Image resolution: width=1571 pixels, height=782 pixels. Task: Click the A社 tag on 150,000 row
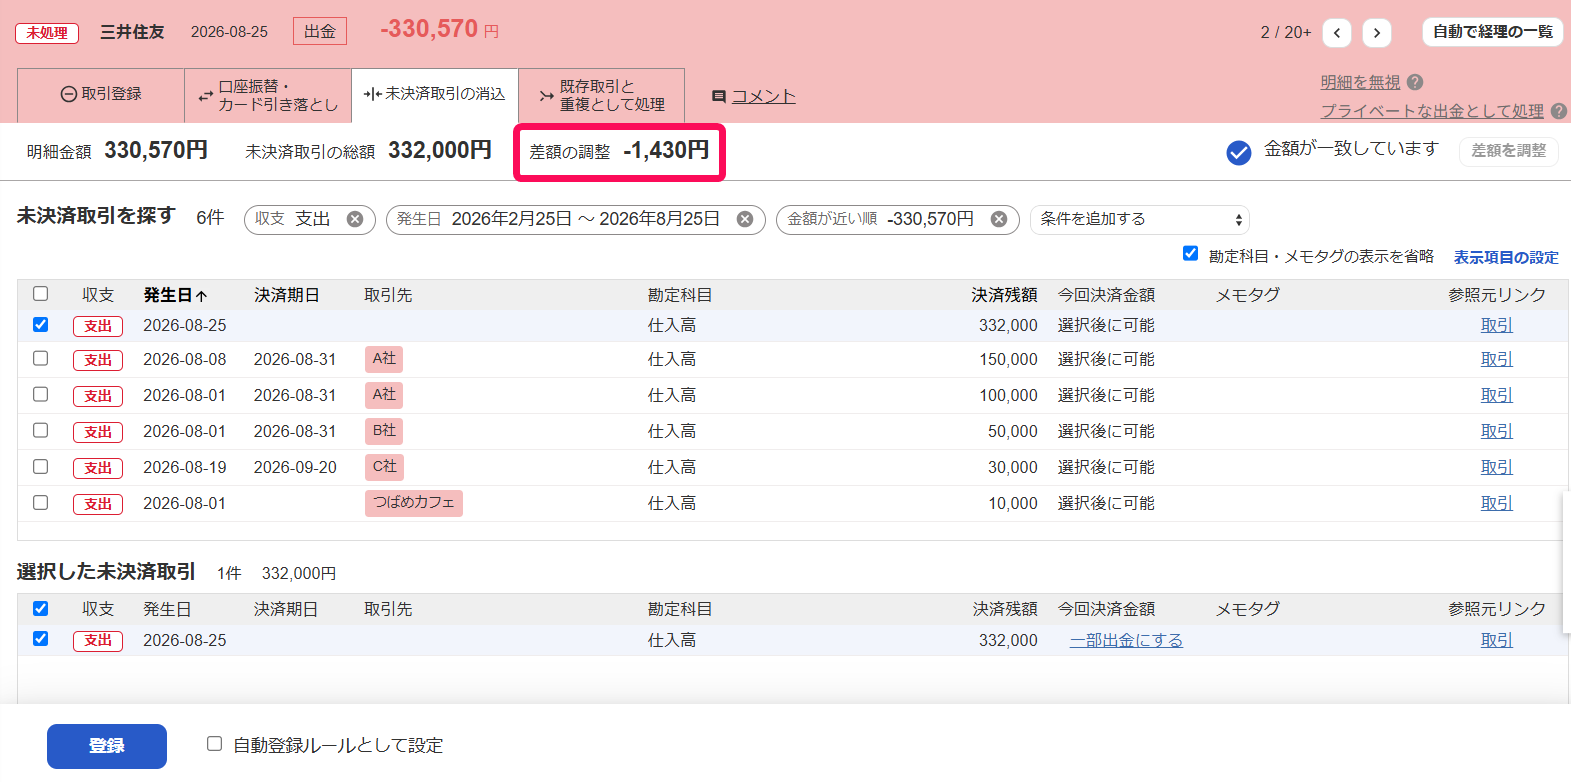[384, 359]
